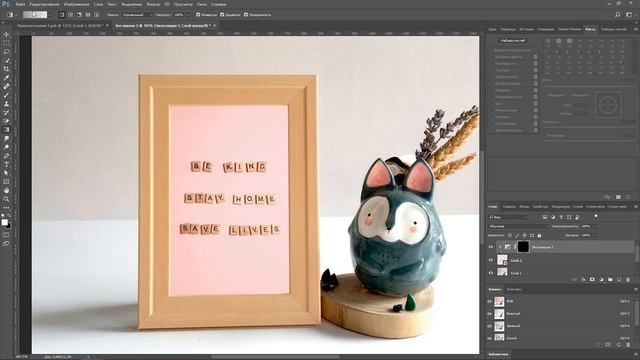This screenshot has width=640, height=360.
Task: Select the Healing Brush tool
Action: pyautogui.click(x=6, y=87)
